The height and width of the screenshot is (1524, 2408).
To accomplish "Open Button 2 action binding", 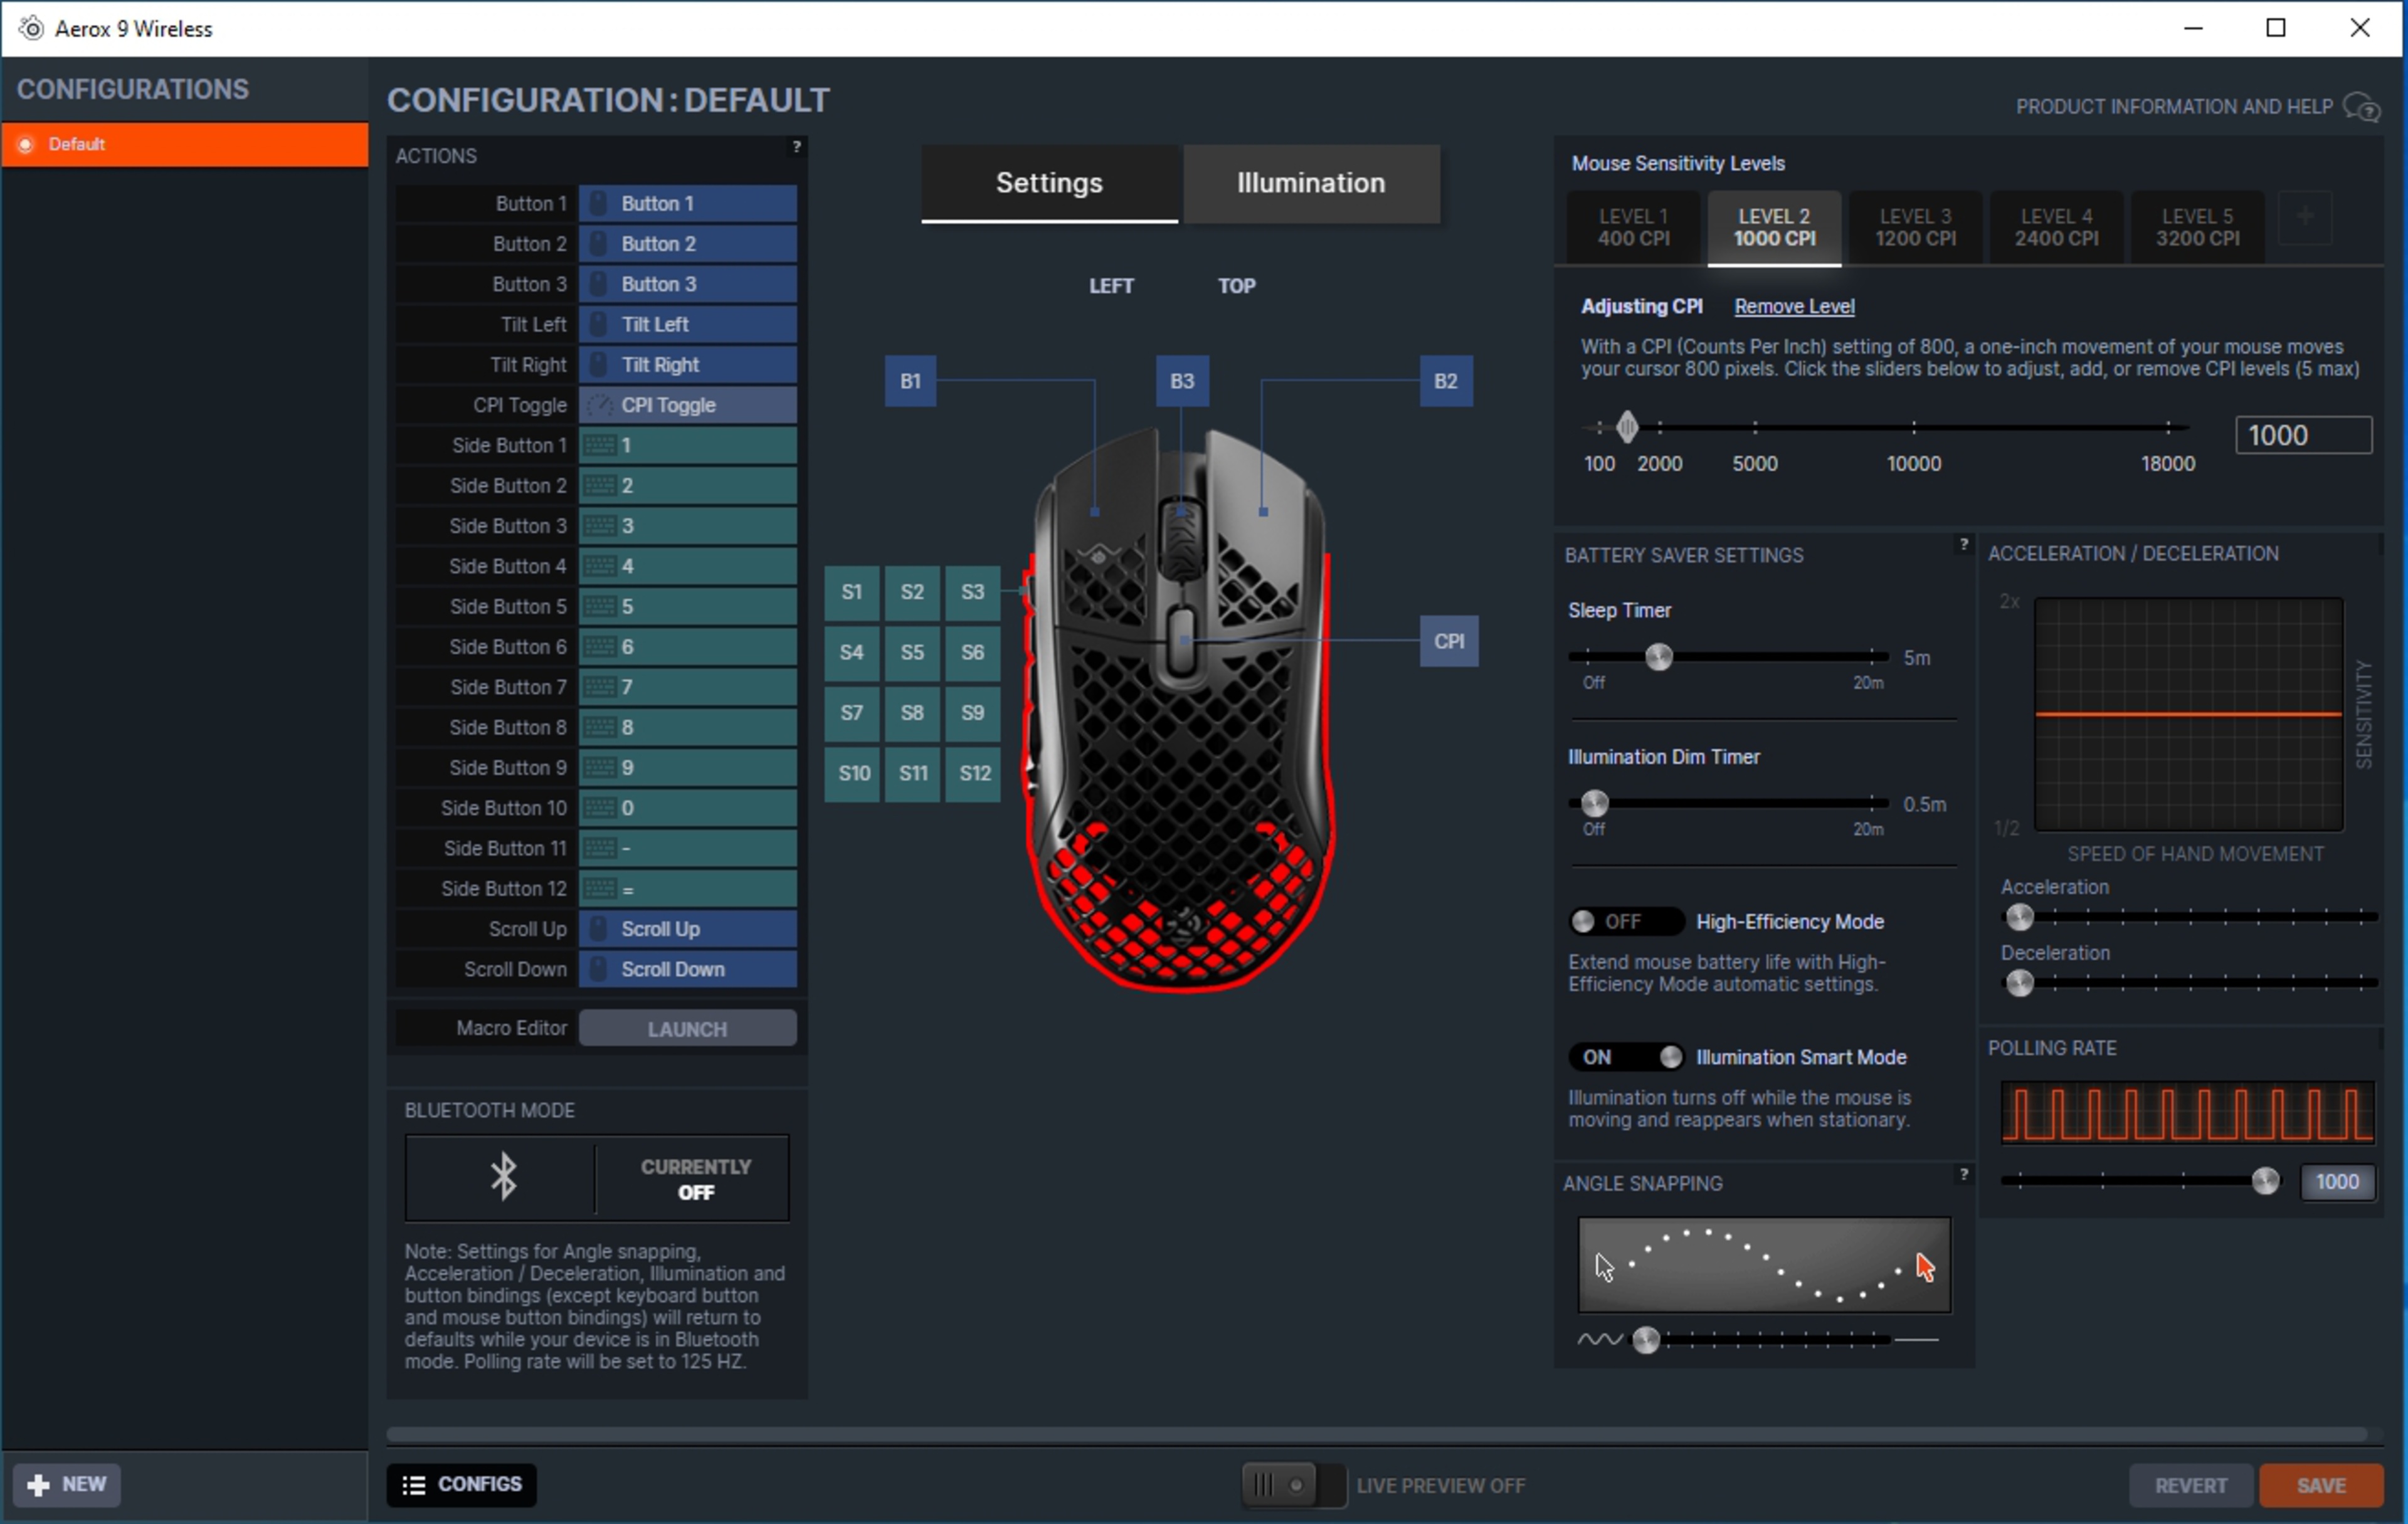I will point(687,244).
